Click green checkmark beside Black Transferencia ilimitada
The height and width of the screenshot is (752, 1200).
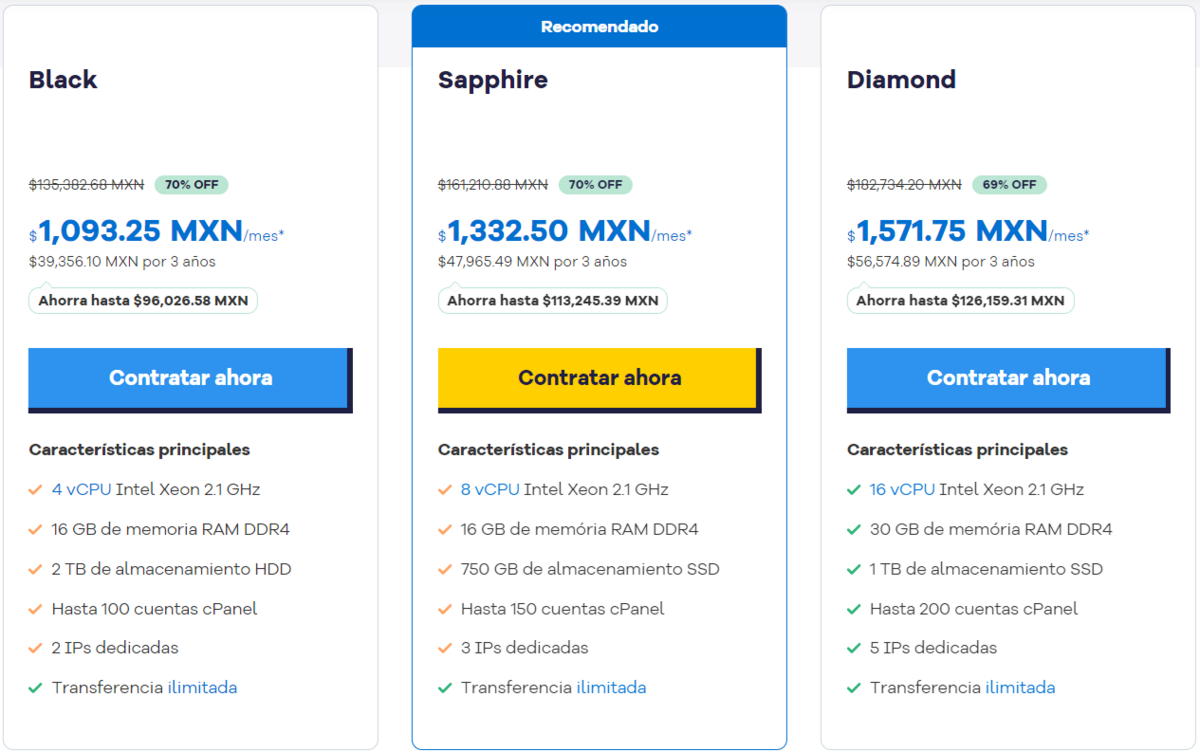(x=35, y=688)
